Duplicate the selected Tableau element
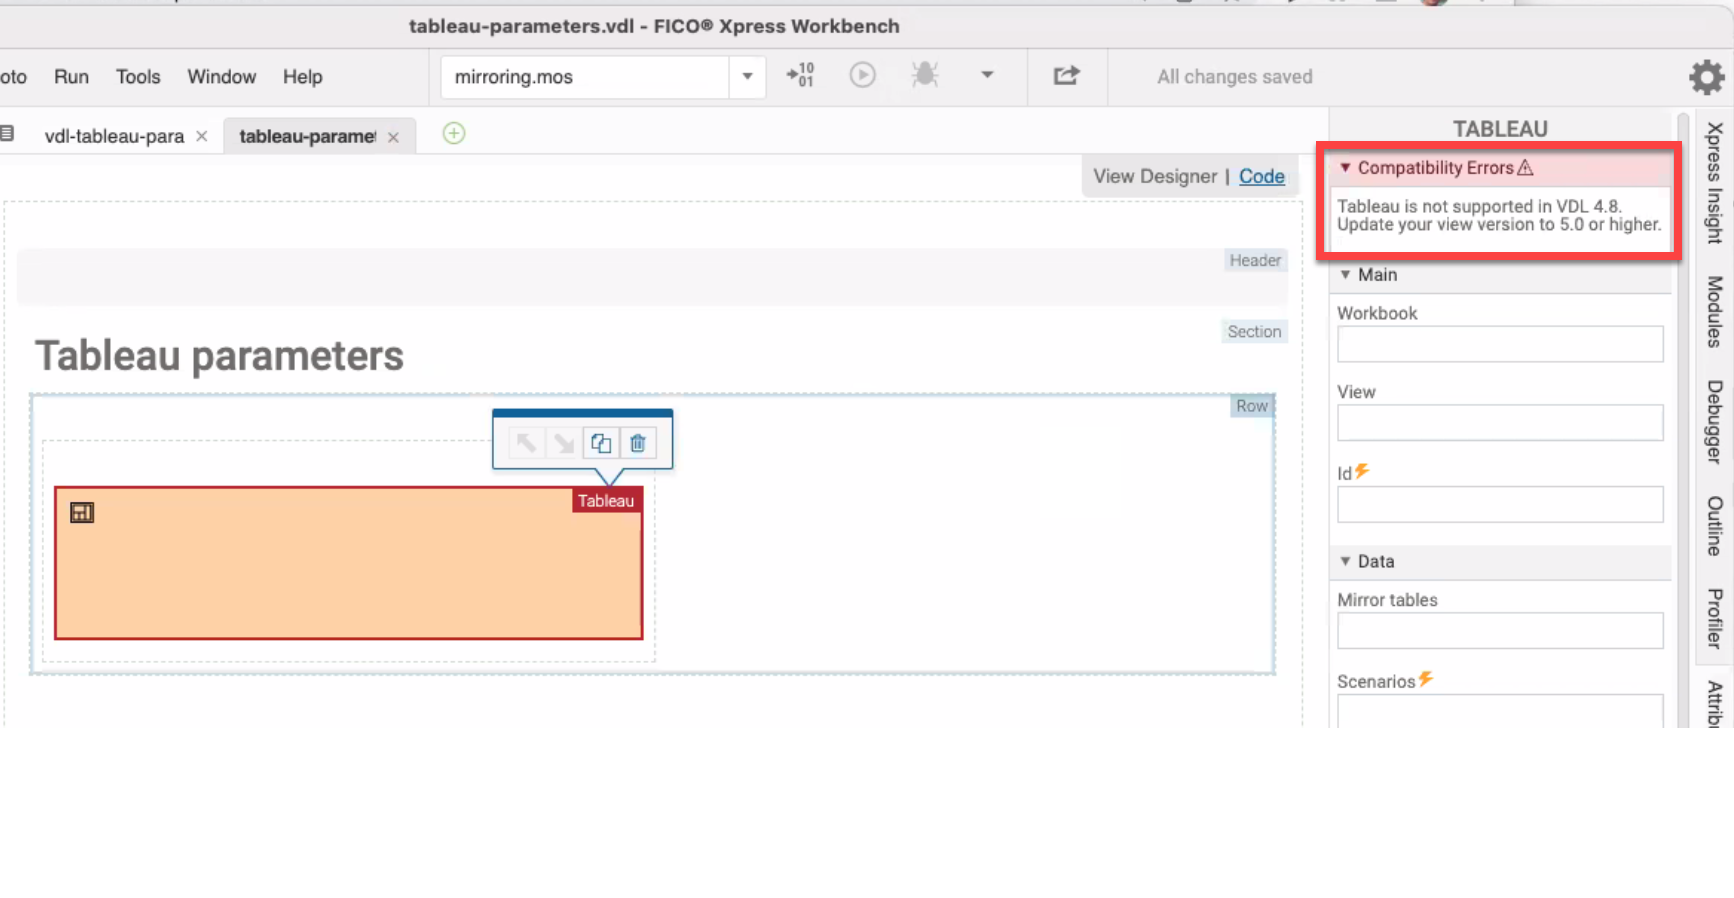The image size is (1734, 898). [x=601, y=443]
